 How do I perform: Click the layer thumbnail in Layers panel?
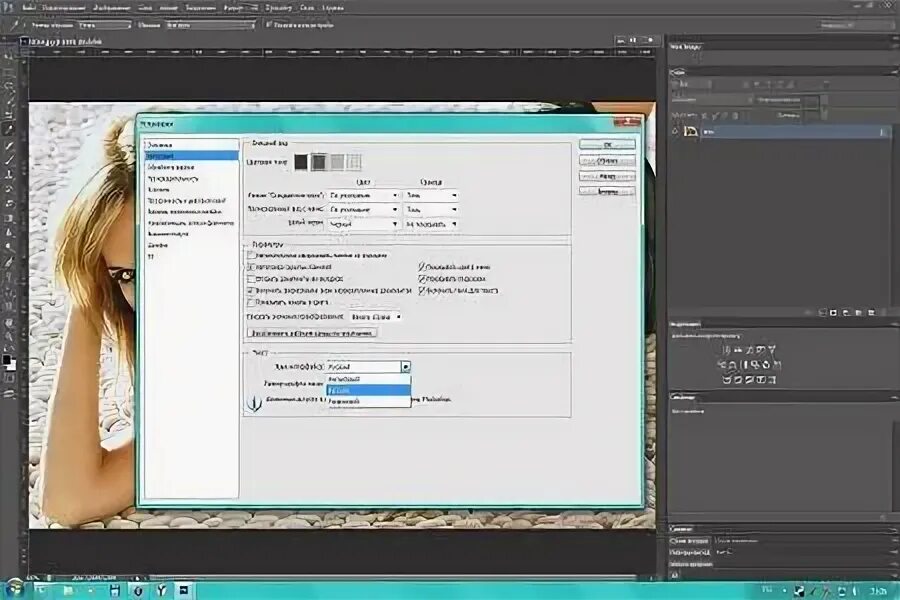(x=690, y=131)
